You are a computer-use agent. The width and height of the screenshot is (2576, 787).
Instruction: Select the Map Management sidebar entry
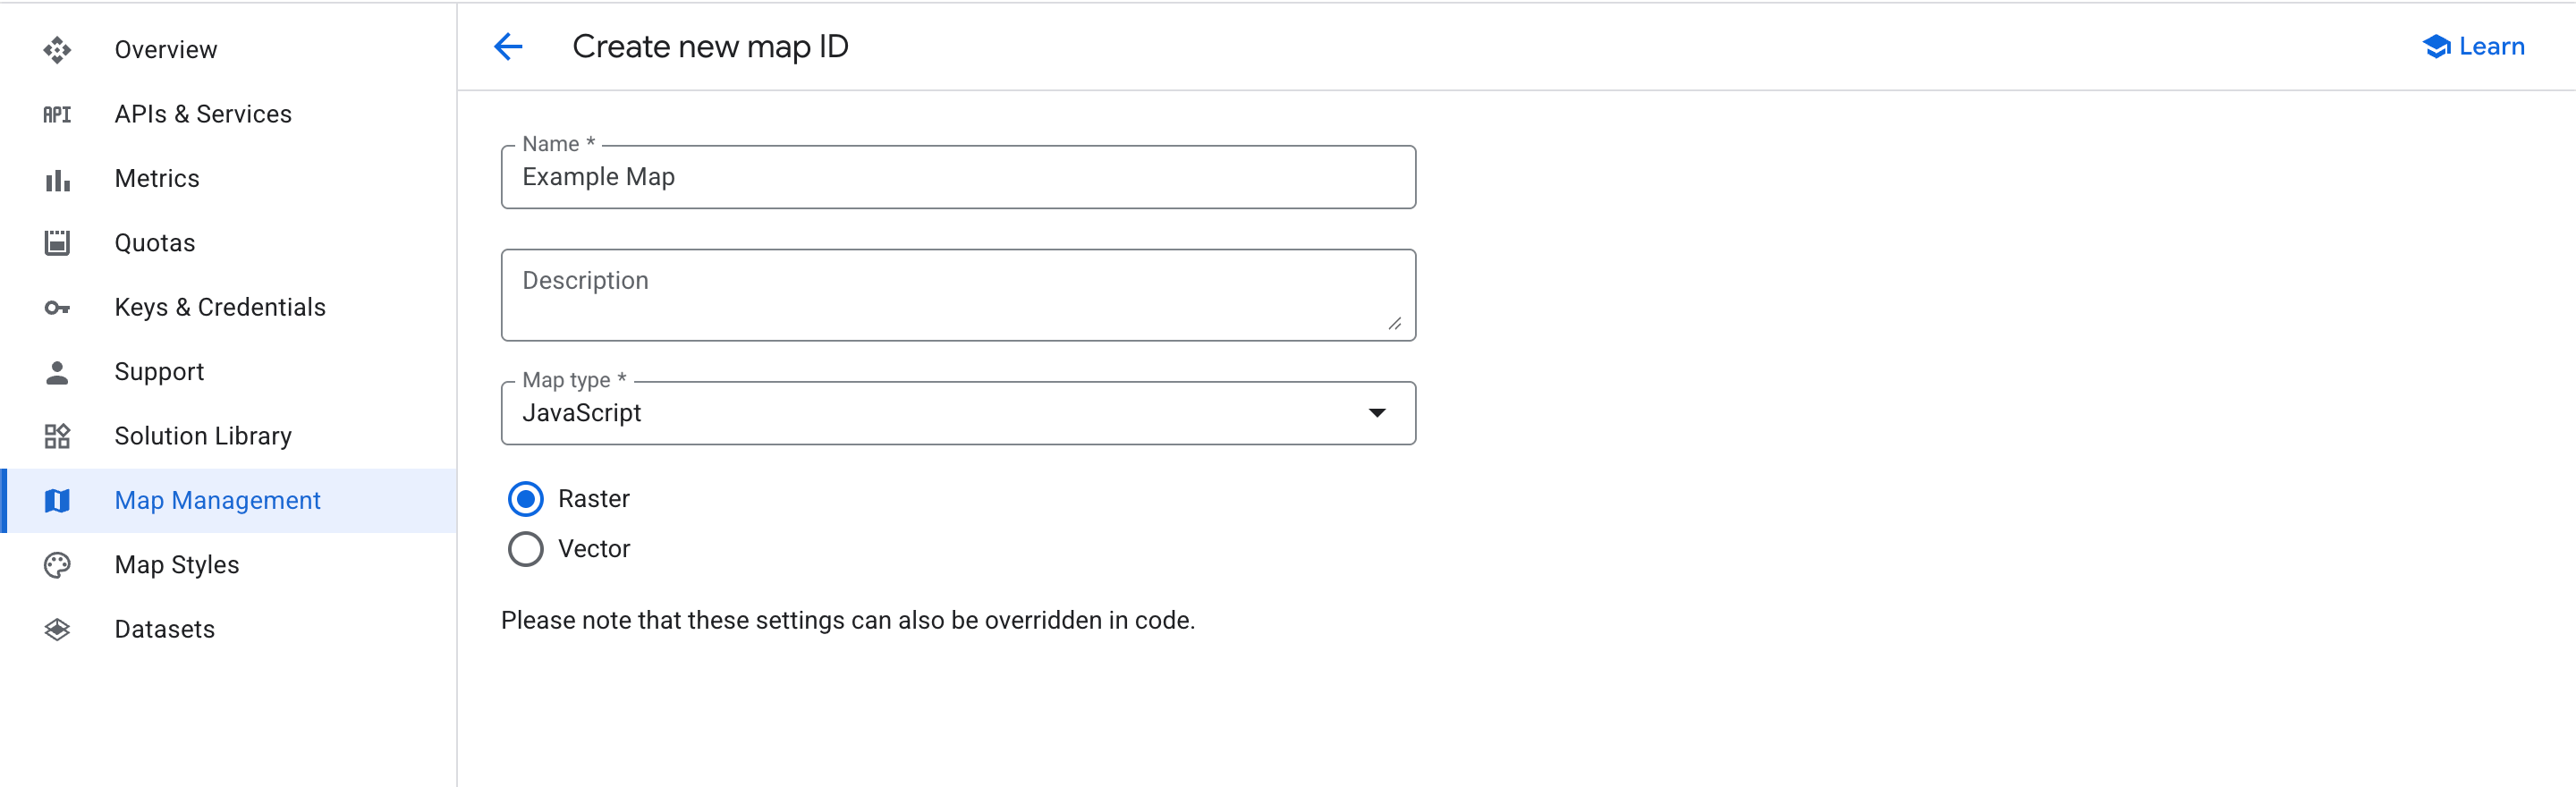(217, 500)
